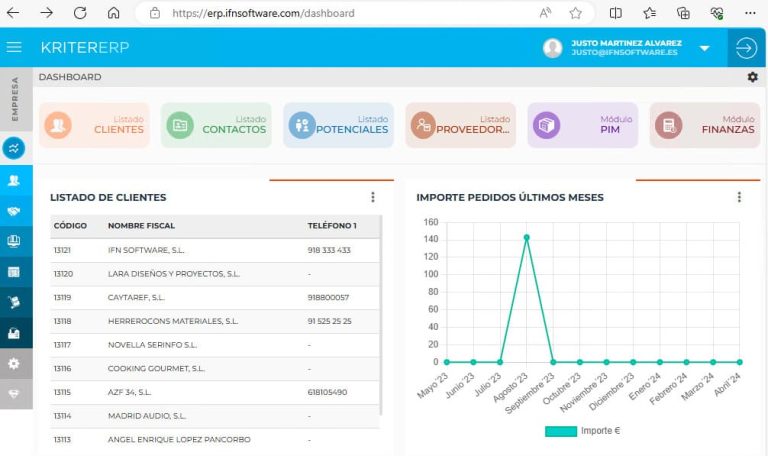Open browser settings and more menu

tap(750, 13)
